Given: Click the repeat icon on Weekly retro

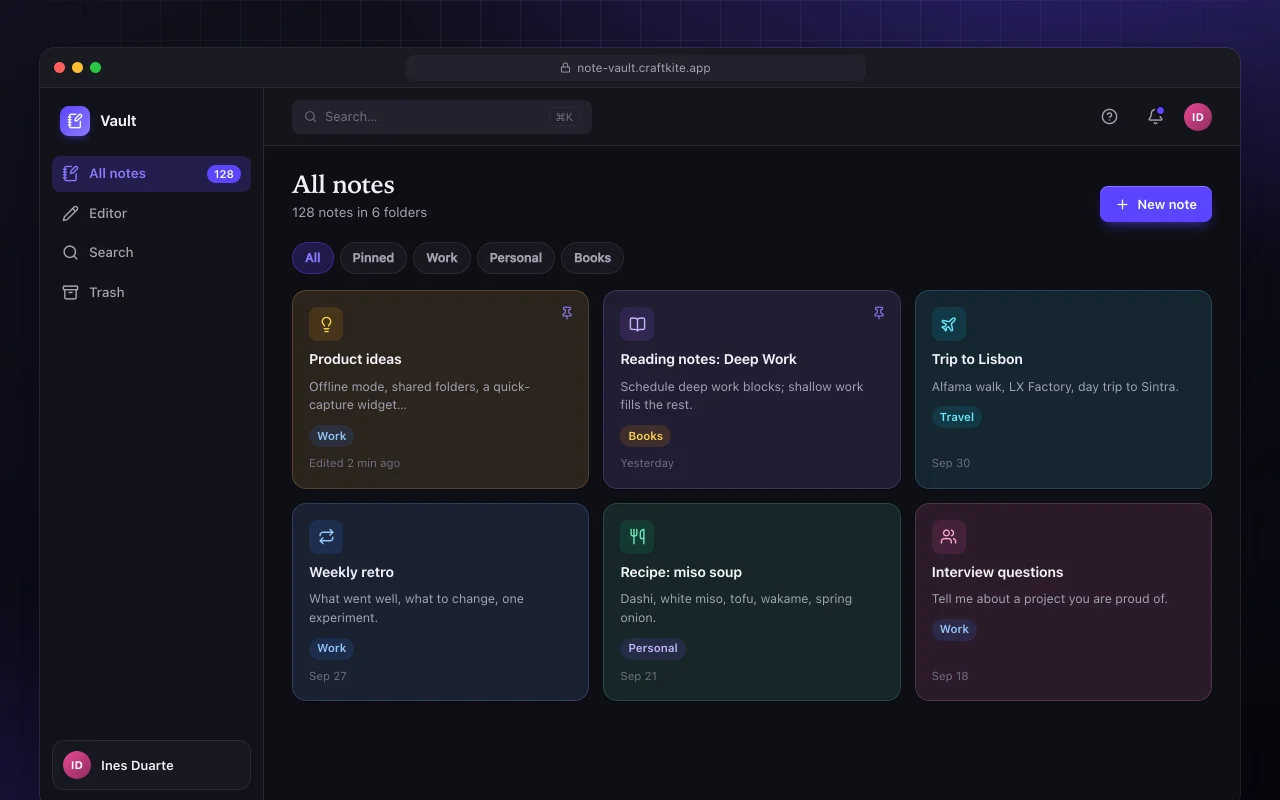Looking at the screenshot, I should [x=326, y=537].
